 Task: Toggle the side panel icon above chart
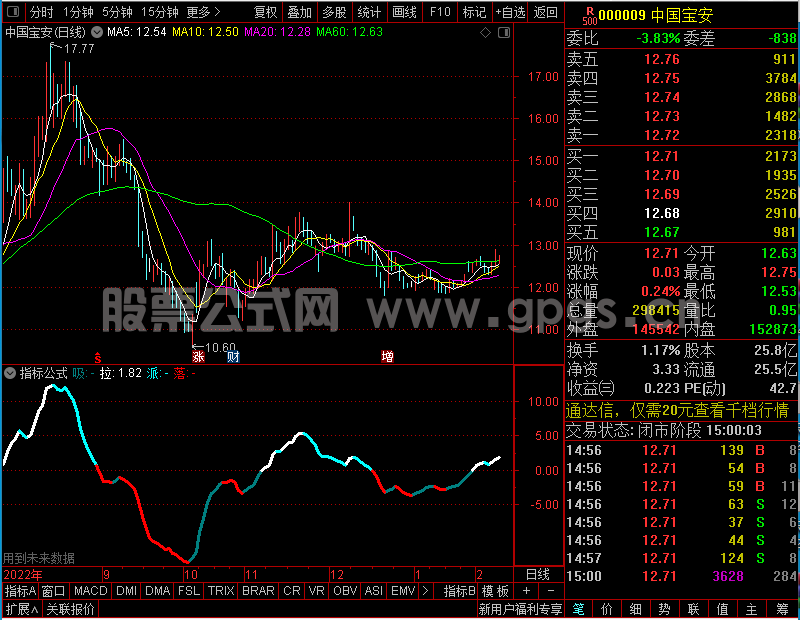point(504,33)
